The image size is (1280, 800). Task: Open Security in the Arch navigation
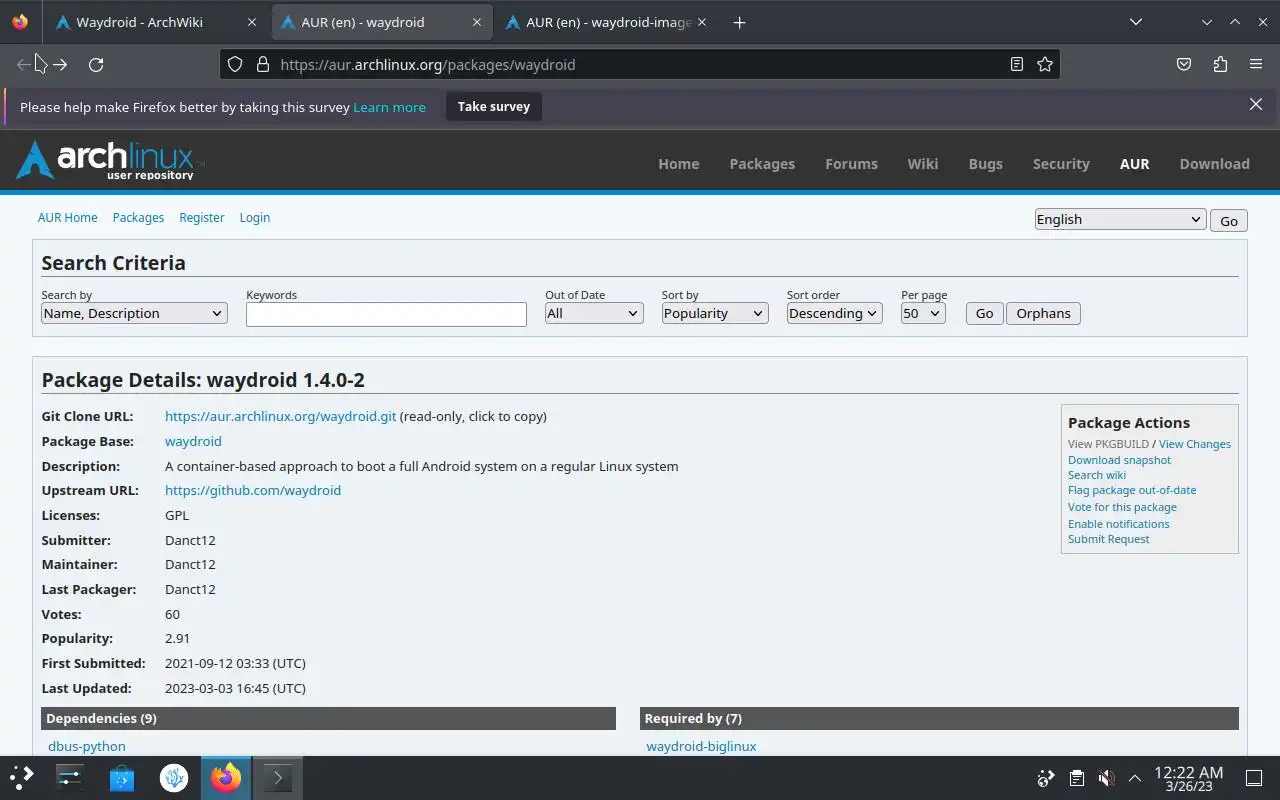point(1061,164)
